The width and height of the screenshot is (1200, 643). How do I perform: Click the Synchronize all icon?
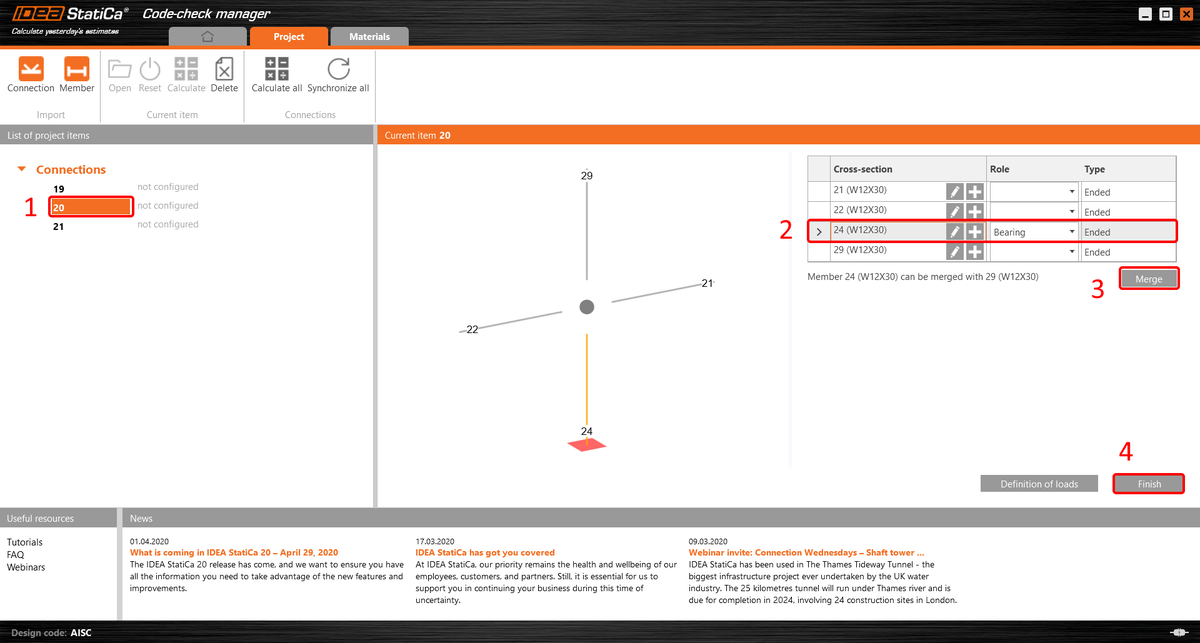click(338, 70)
